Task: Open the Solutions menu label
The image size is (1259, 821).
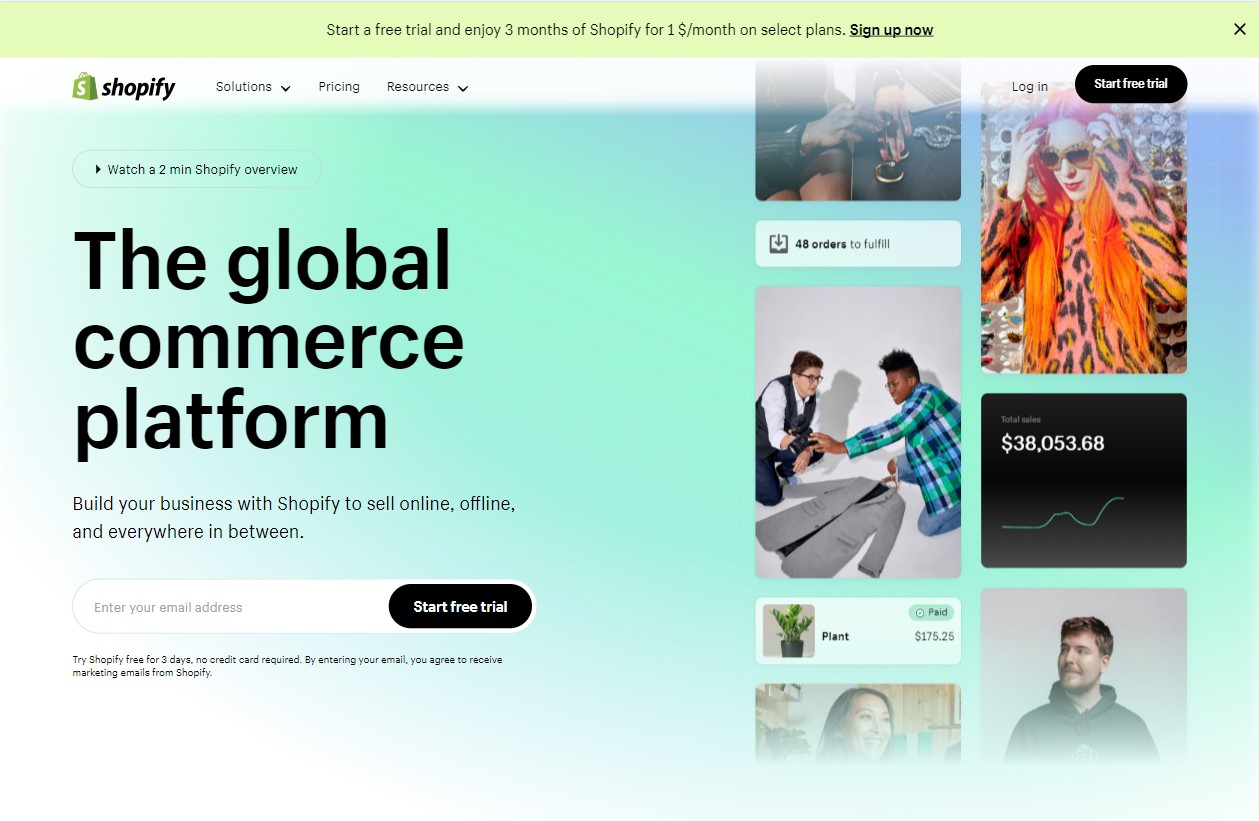Action: [244, 87]
